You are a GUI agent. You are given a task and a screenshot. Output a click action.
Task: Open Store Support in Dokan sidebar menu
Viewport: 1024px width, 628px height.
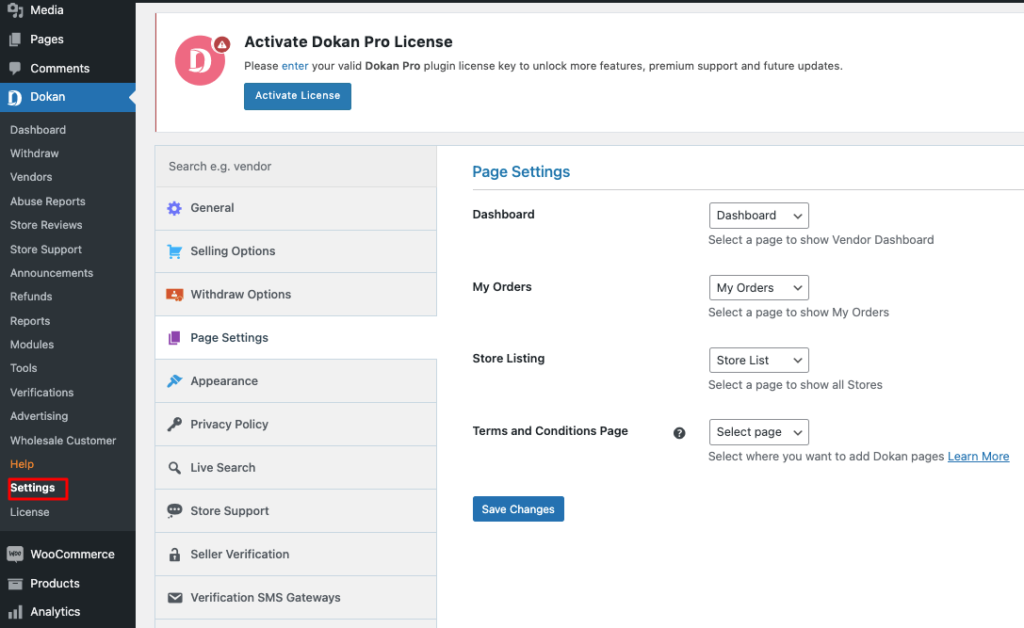[x=46, y=249]
